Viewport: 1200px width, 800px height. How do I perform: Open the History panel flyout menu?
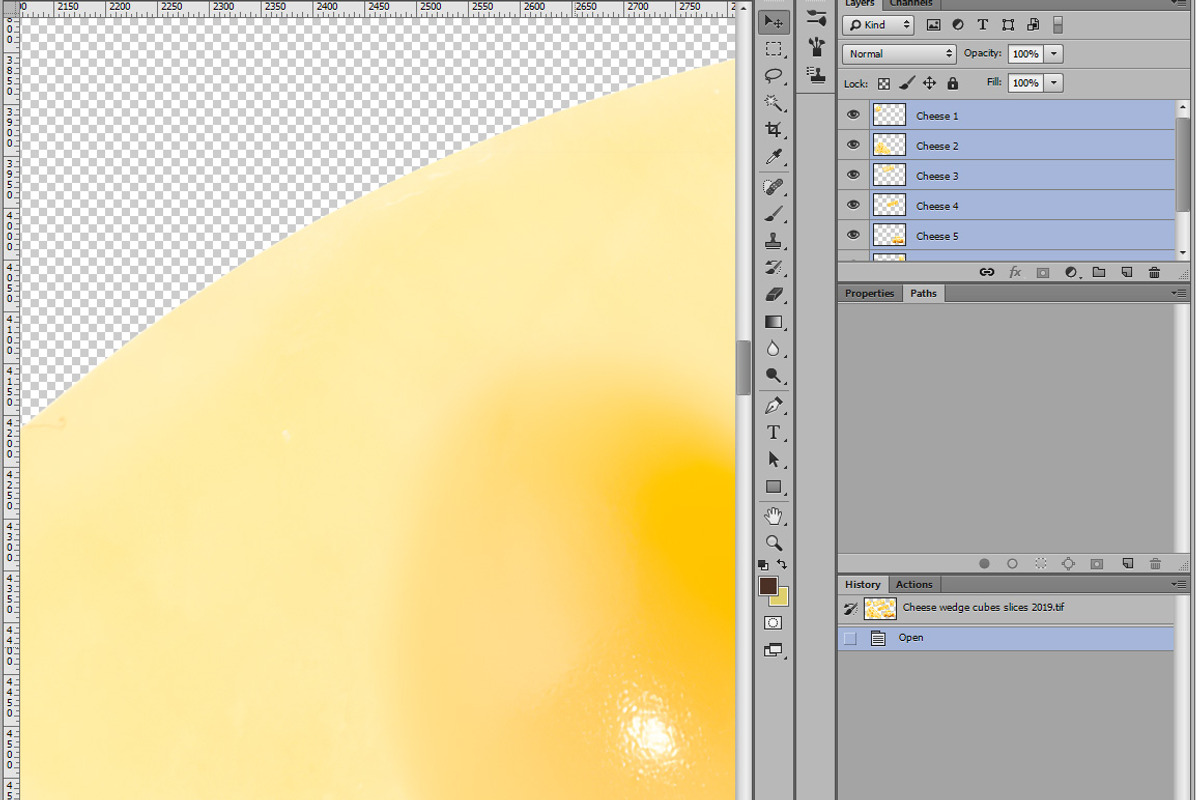click(1181, 584)
